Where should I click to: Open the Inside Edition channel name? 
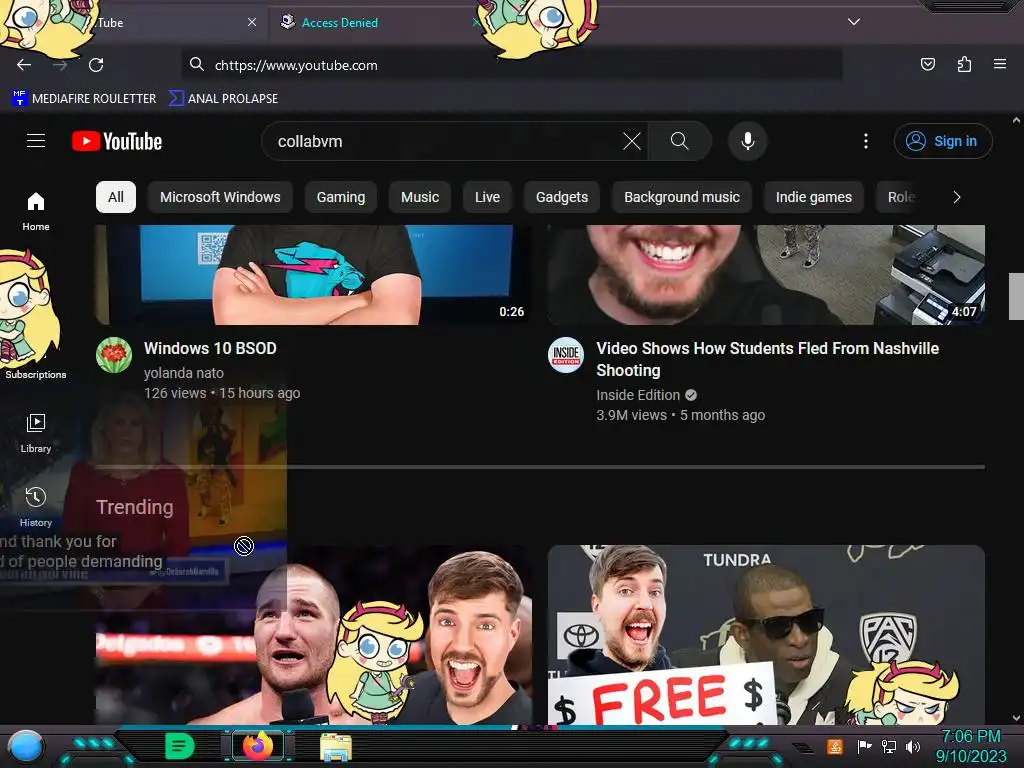[638, 395]
